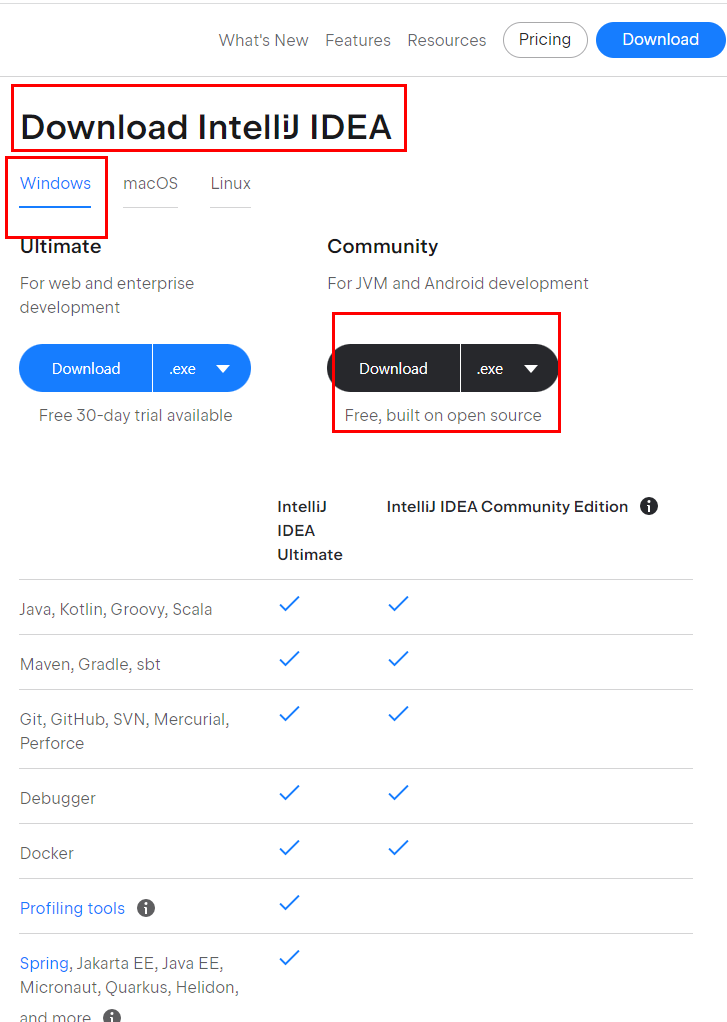Open the Resources menu item
Image resolution: width=727 pixels, height=1022 pixels.
[x=447, y=40]
